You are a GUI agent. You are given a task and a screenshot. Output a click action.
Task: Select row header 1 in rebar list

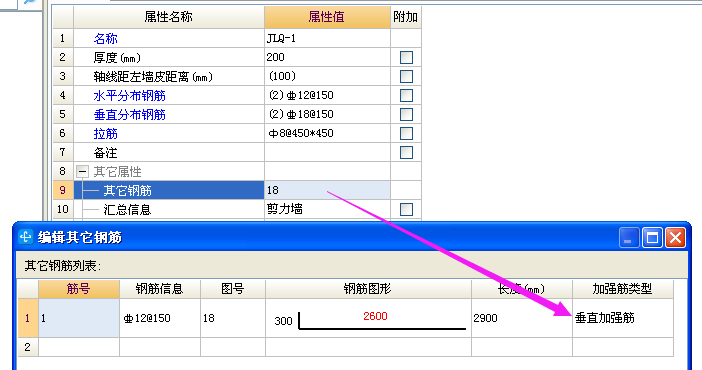pyautogui.click(x=28, y=318)
